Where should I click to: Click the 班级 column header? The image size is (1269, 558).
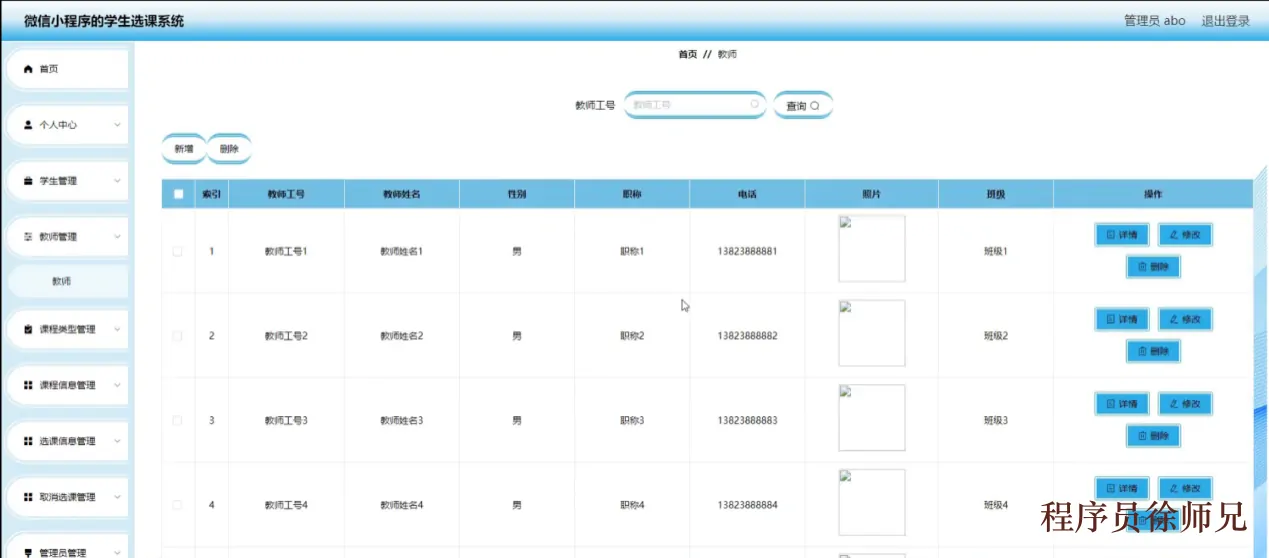coord(996,194)
